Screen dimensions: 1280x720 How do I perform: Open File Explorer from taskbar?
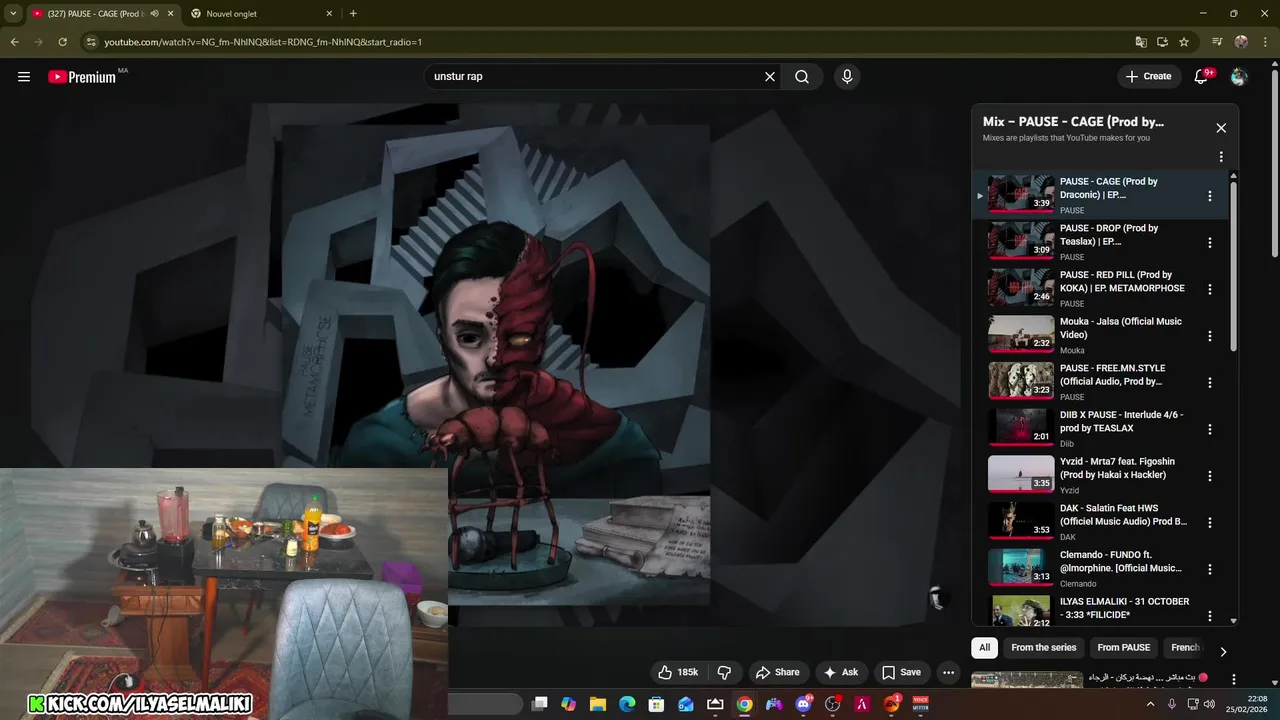pos(598,704)
